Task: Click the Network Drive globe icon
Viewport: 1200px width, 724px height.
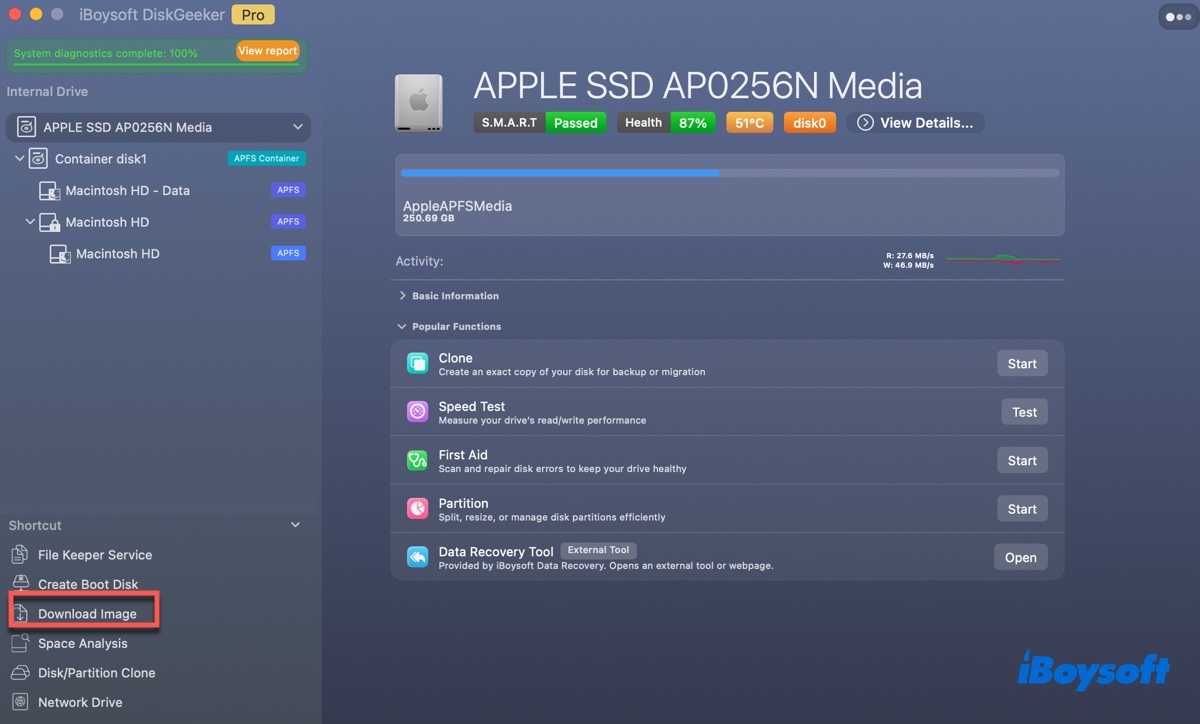Action: click(20, 702)
